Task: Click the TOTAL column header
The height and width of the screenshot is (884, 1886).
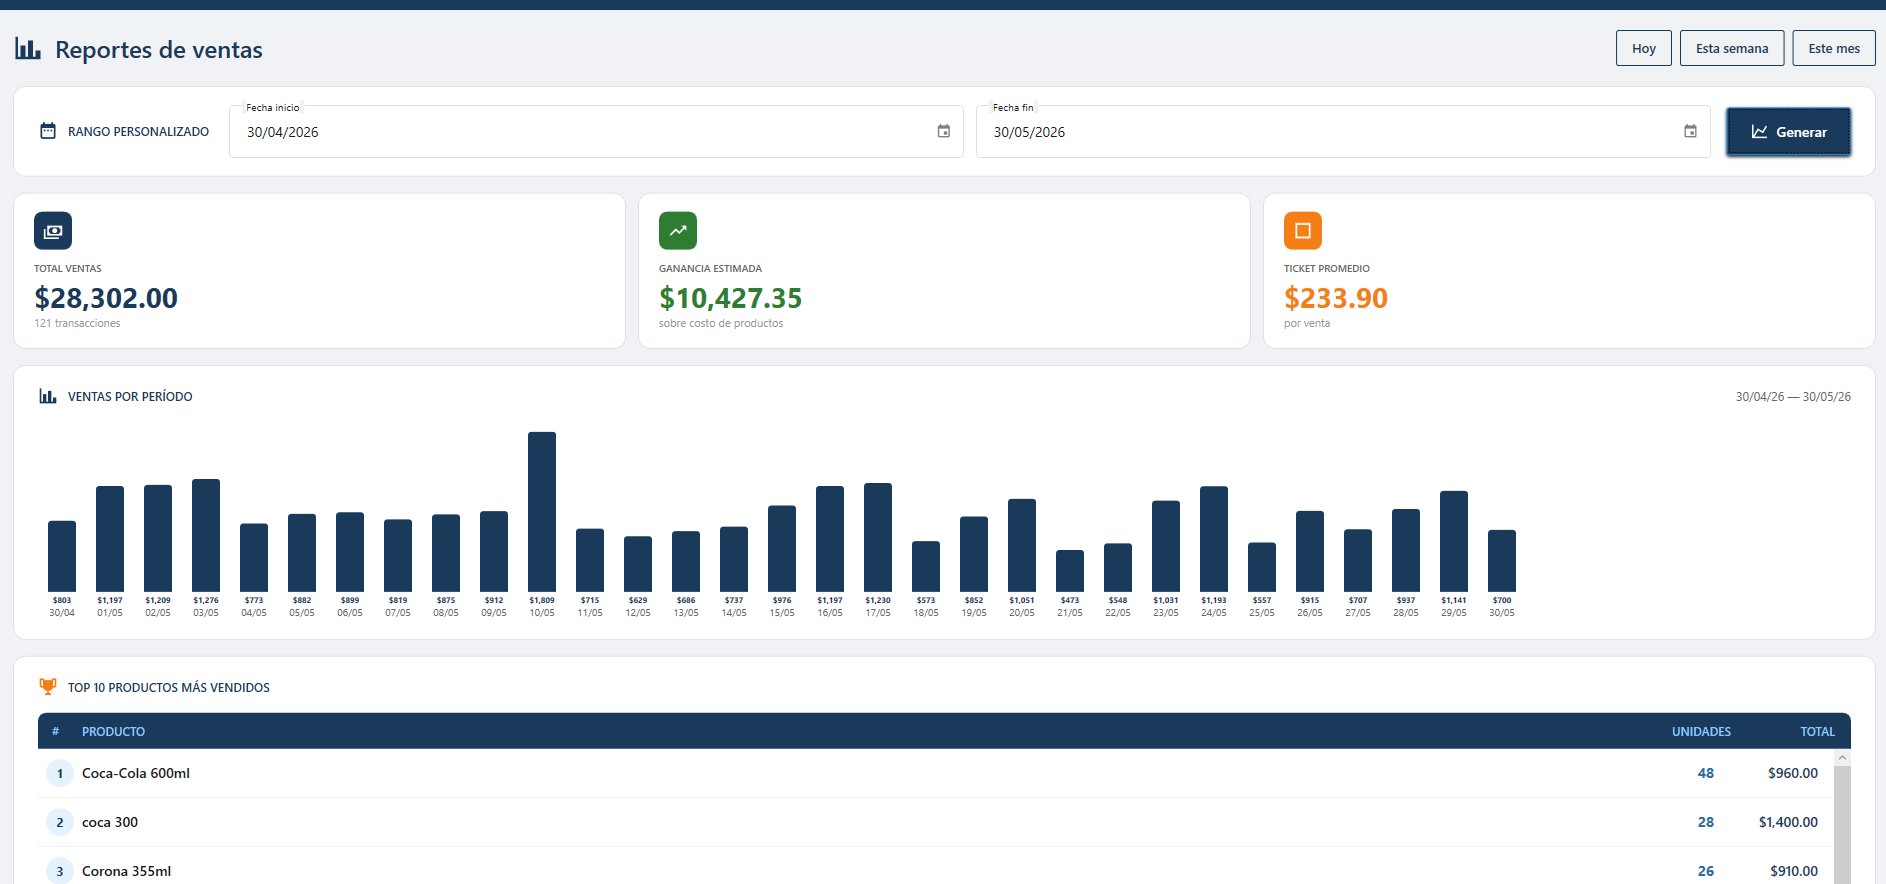Action: (x=1817, y=731)
